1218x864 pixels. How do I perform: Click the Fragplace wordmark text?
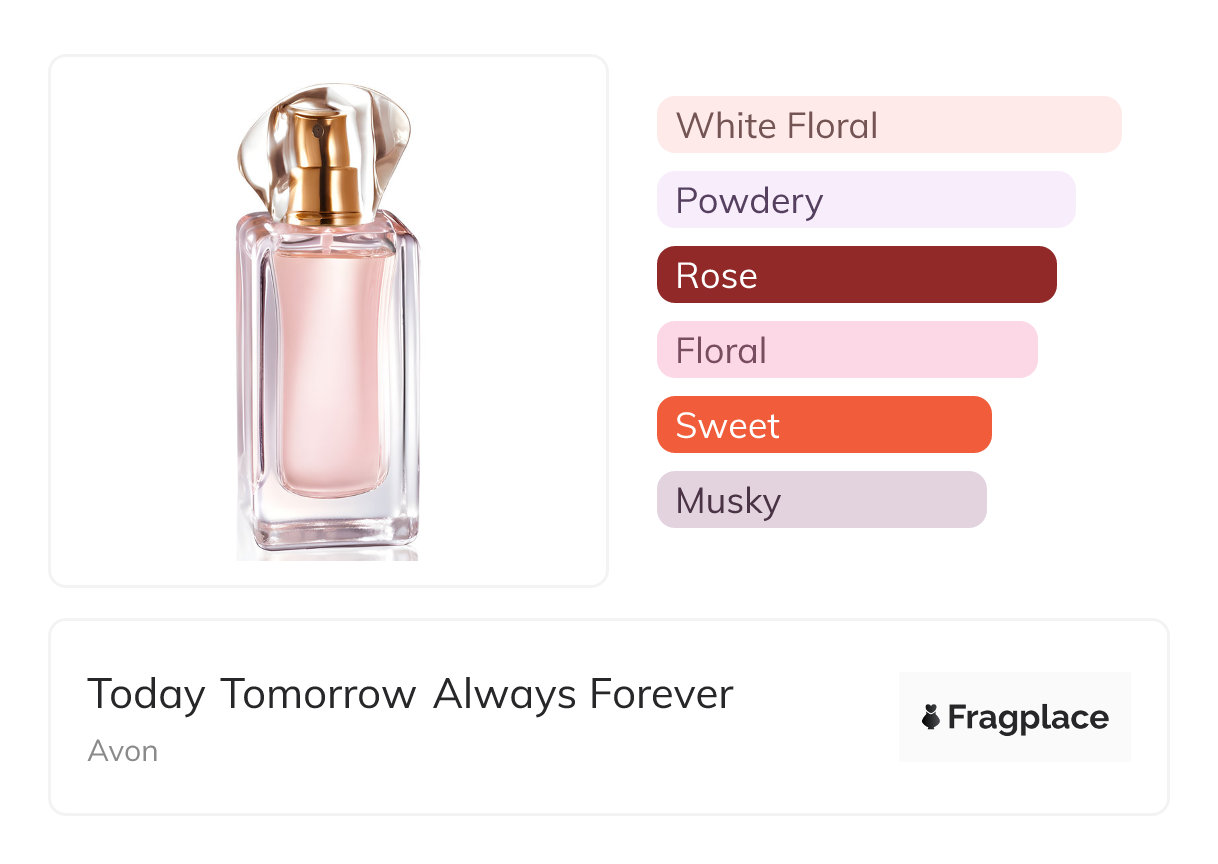click(1028, 717)
